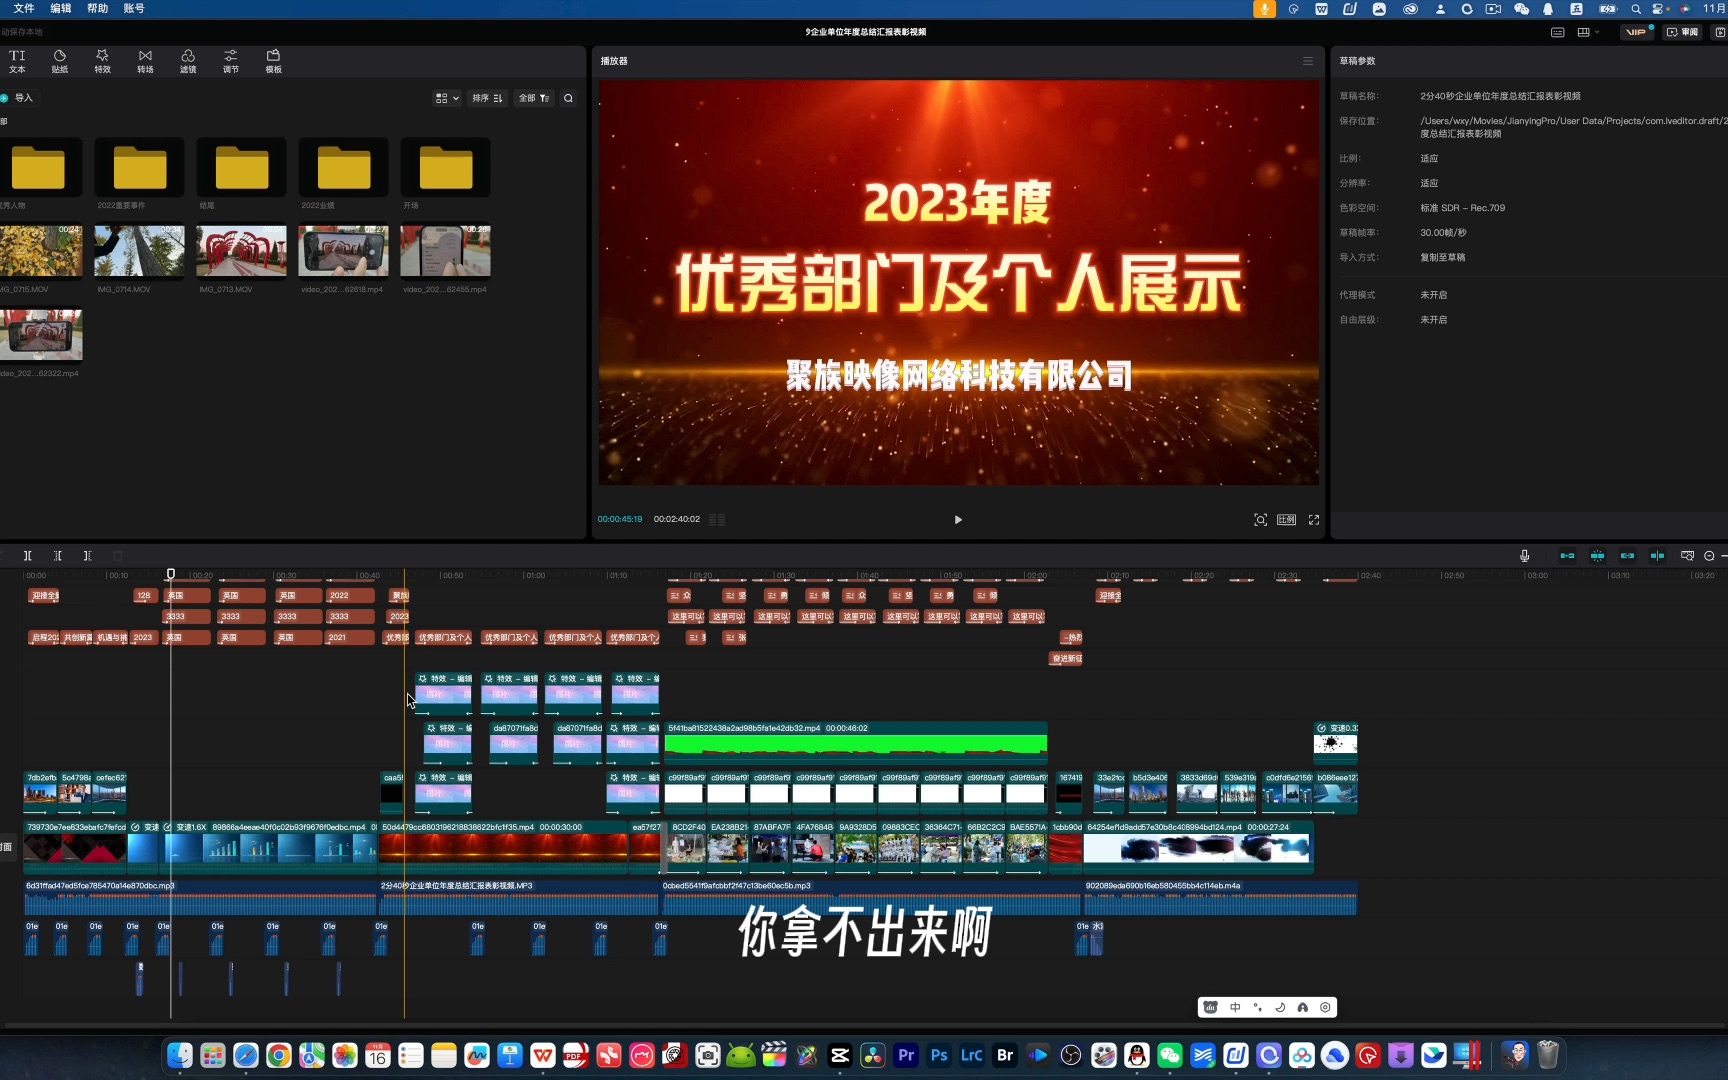Screen dimensions: 1728x1080
Task: Click the 审阅 (Review) button
Action: (x=1684, y=31)
